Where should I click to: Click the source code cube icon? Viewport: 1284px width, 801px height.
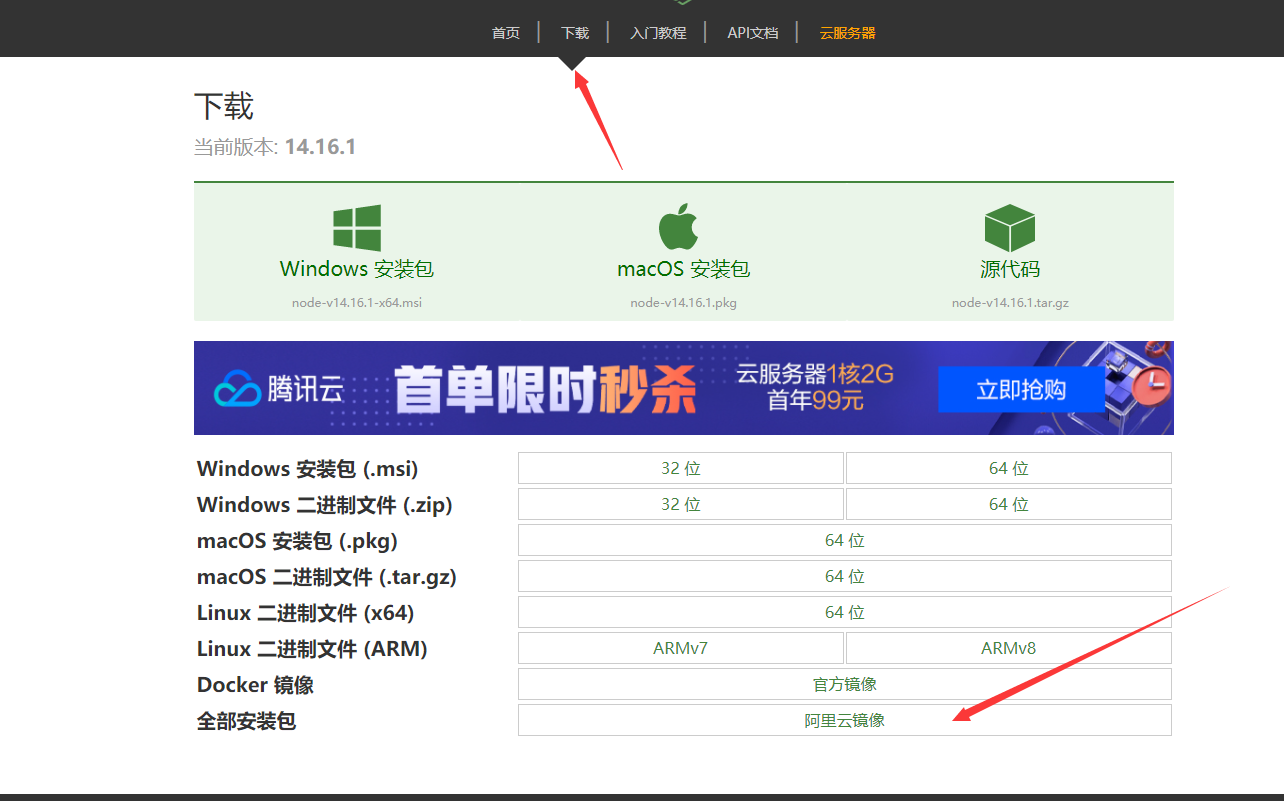pos(1009,228)
